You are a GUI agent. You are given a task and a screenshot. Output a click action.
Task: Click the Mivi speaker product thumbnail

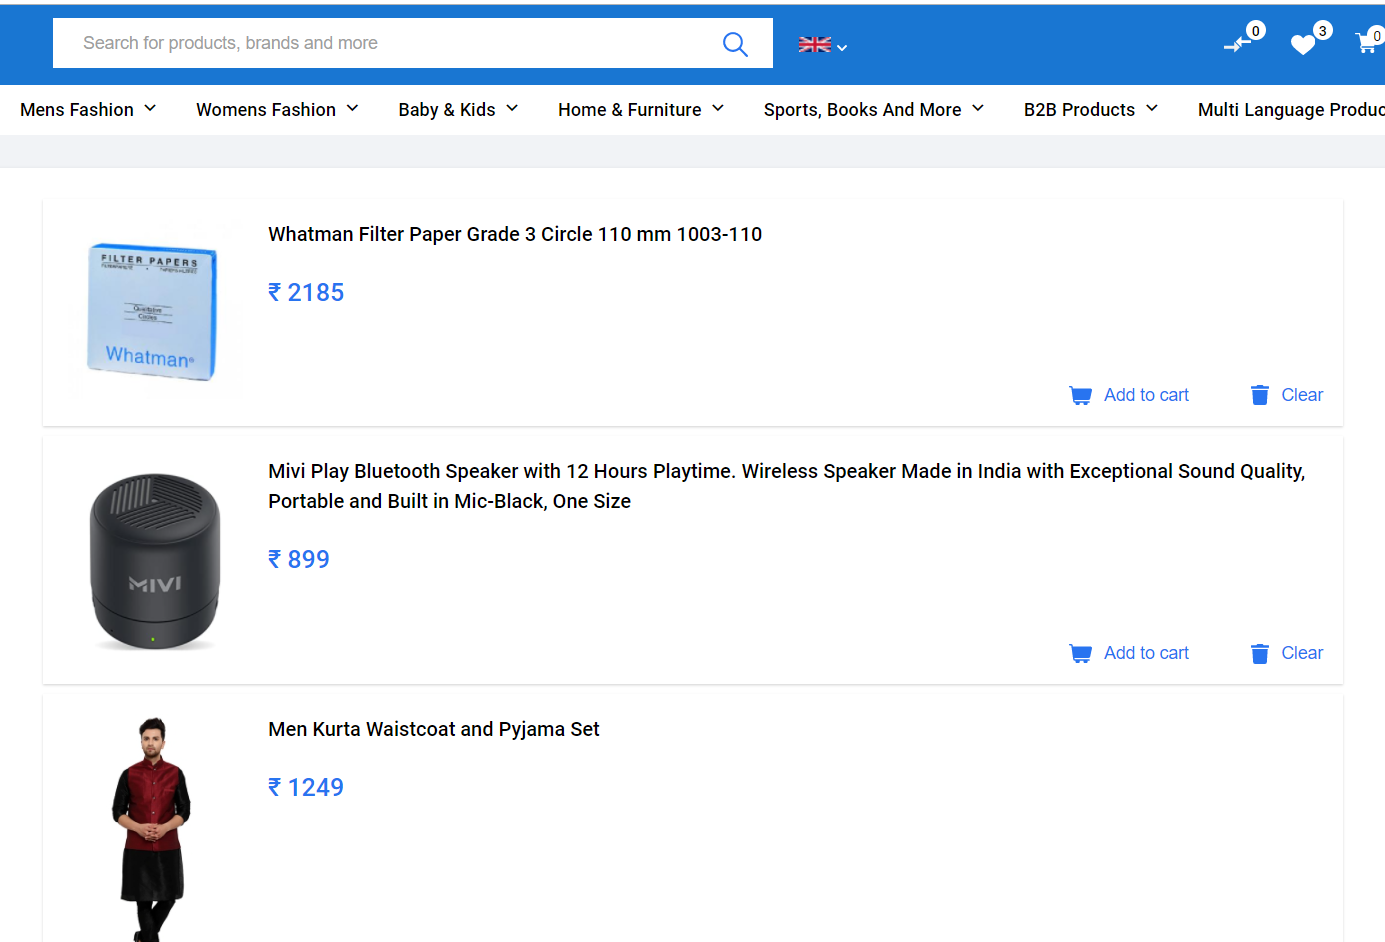pyautogui.click(x=154, y=561)
